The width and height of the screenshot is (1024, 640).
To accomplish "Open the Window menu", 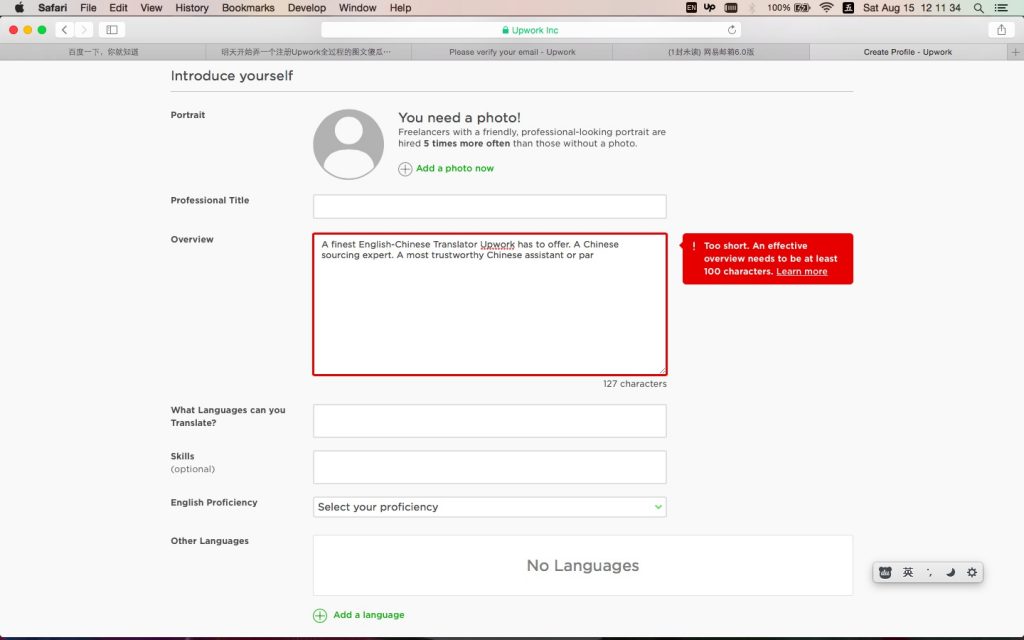I will pyautogui.click(x=357, y=8).
